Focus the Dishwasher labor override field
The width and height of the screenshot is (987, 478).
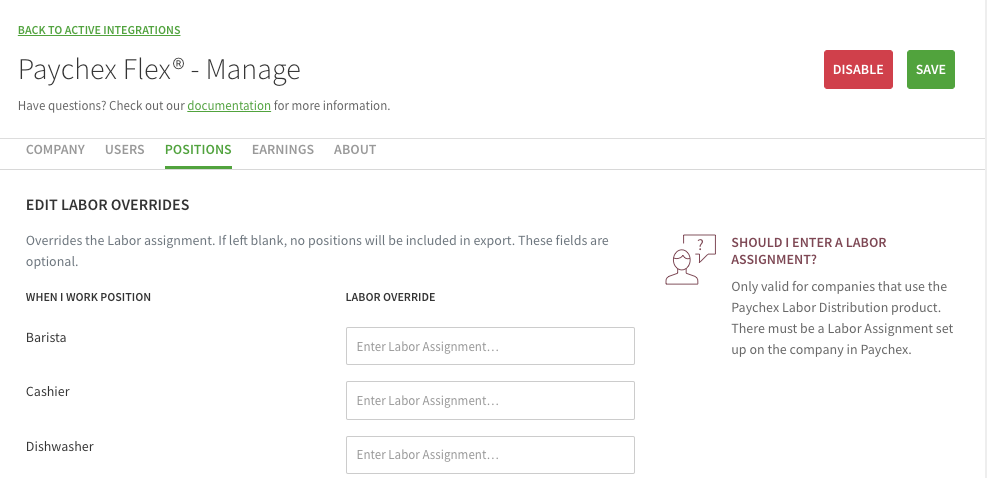point(490,455)
